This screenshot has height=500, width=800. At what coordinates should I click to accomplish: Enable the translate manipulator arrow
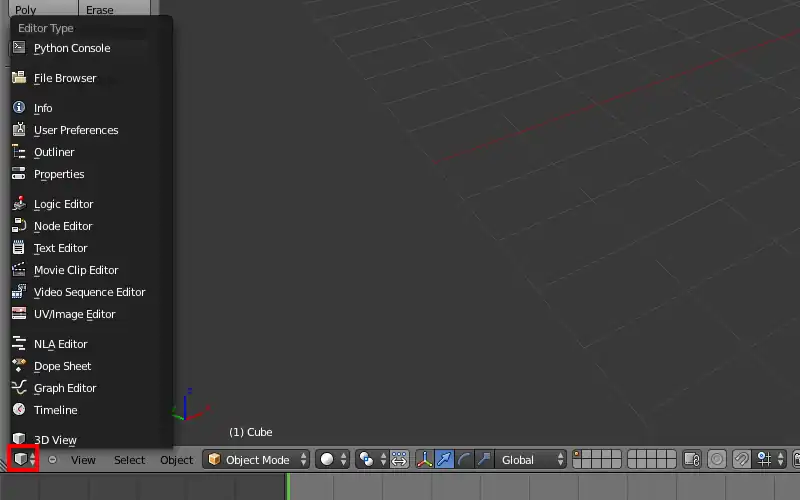click(x=445, y=460)
